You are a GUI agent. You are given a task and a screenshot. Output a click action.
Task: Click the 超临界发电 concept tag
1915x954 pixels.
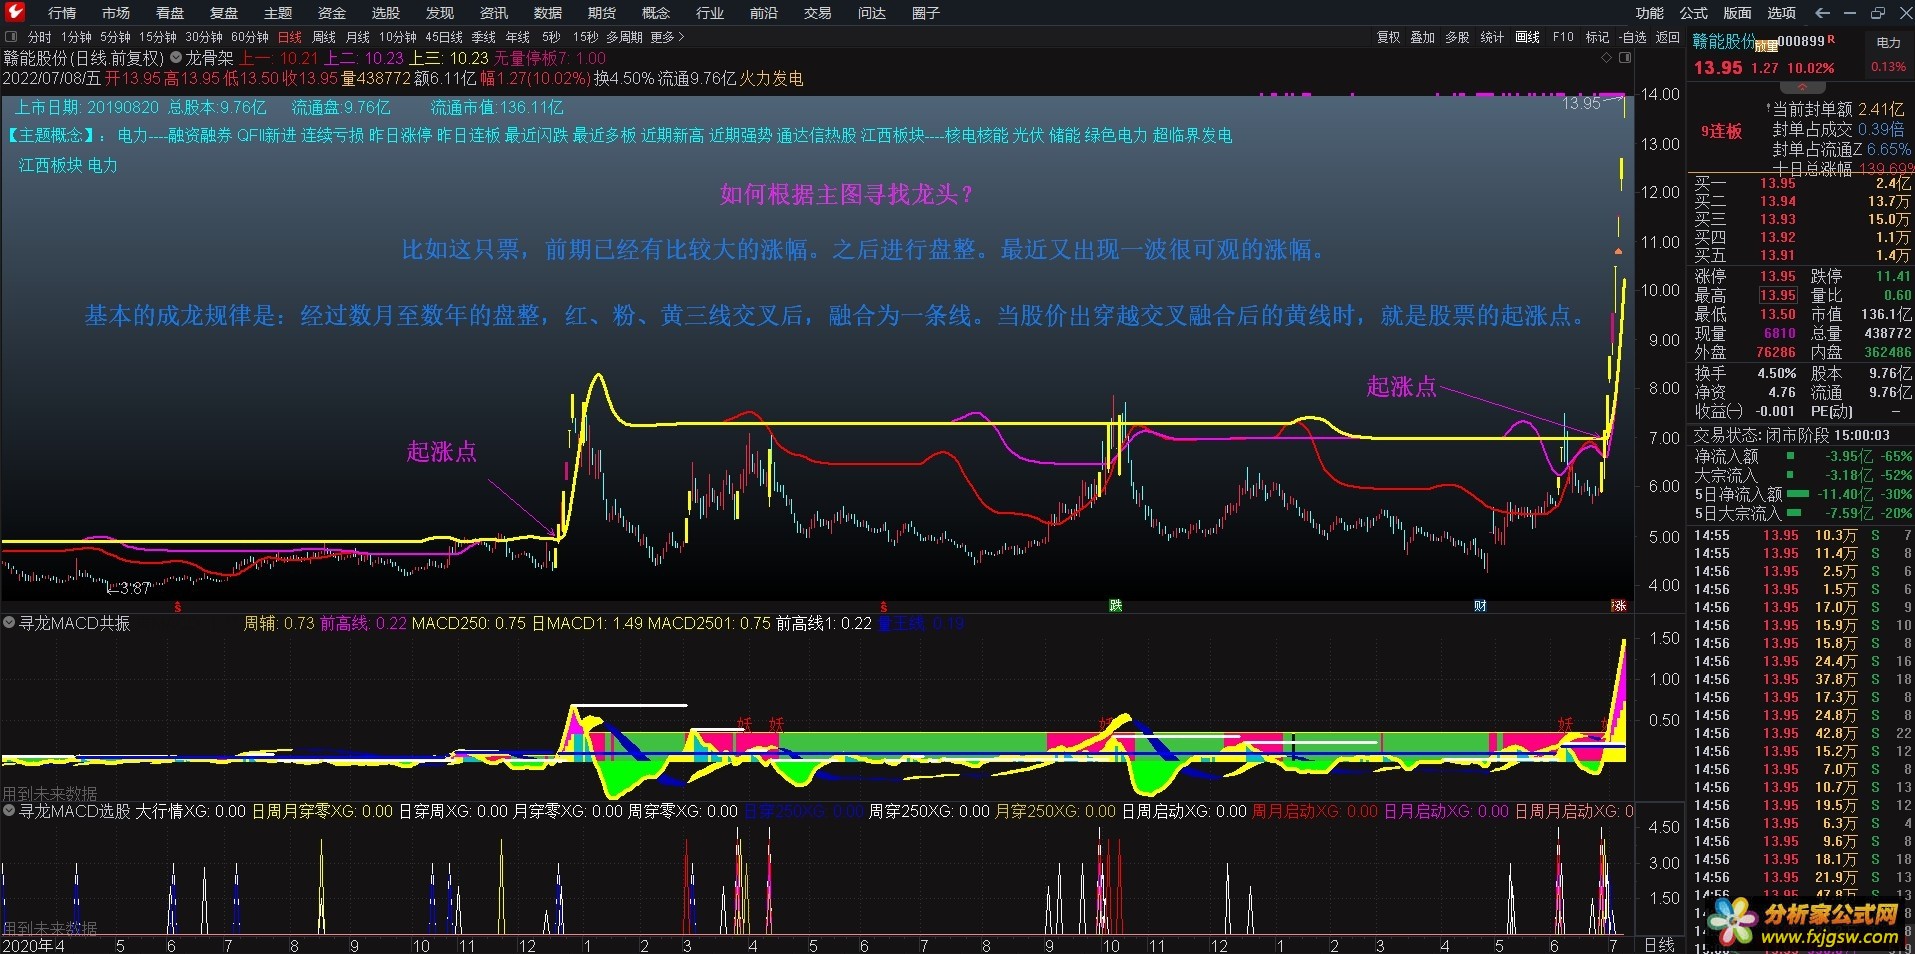(x=1192, y=135)
